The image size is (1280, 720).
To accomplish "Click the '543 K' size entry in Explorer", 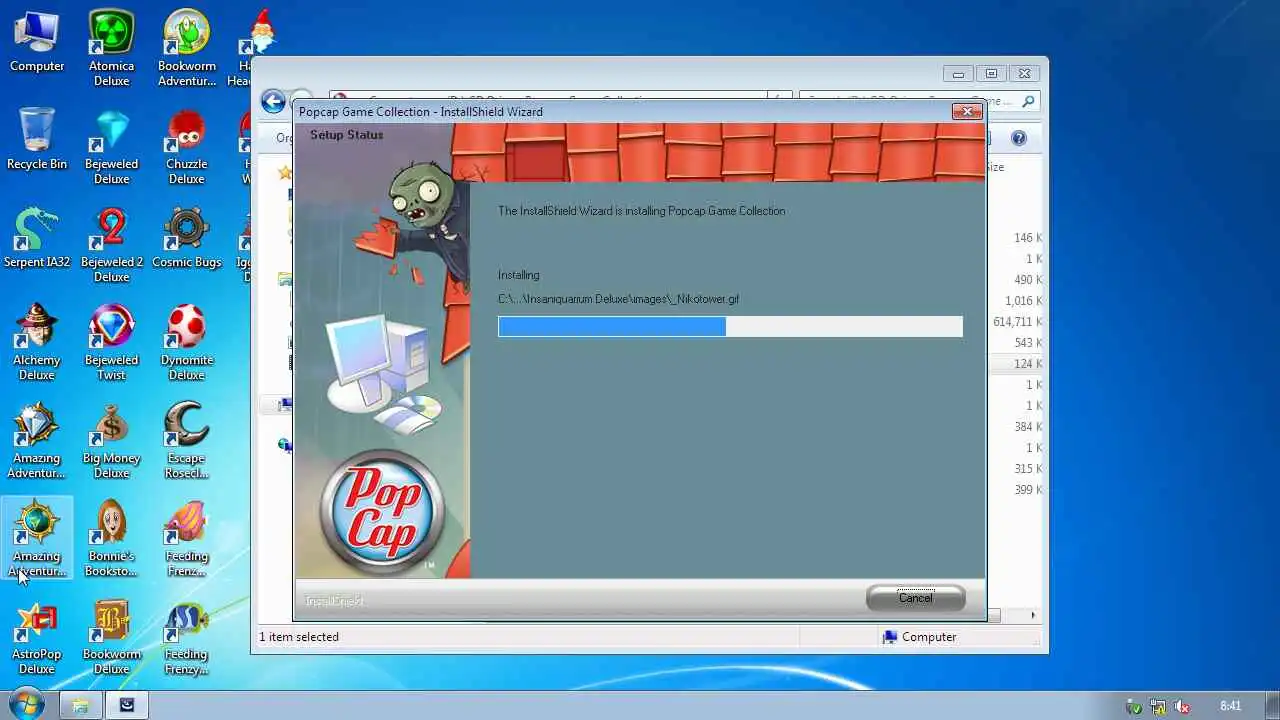I will click(x=1028, y=343).
